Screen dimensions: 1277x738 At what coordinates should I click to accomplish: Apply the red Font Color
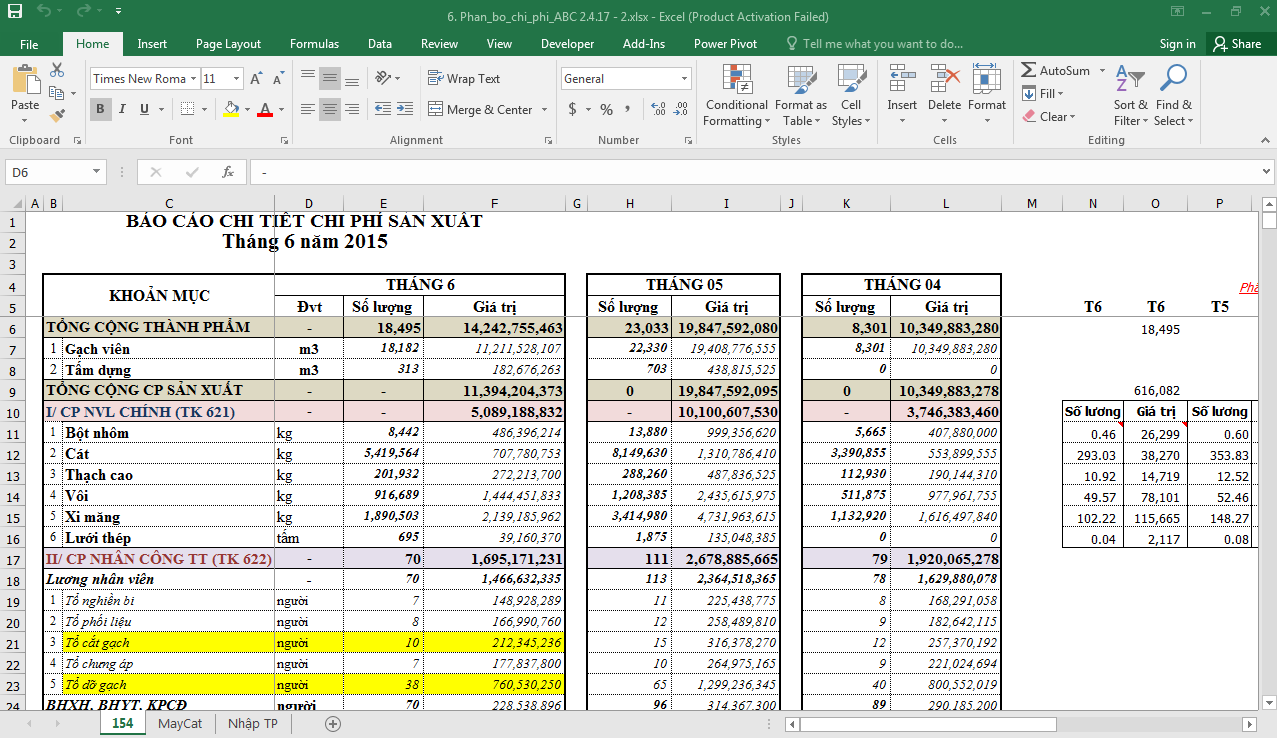pos(265,109)
